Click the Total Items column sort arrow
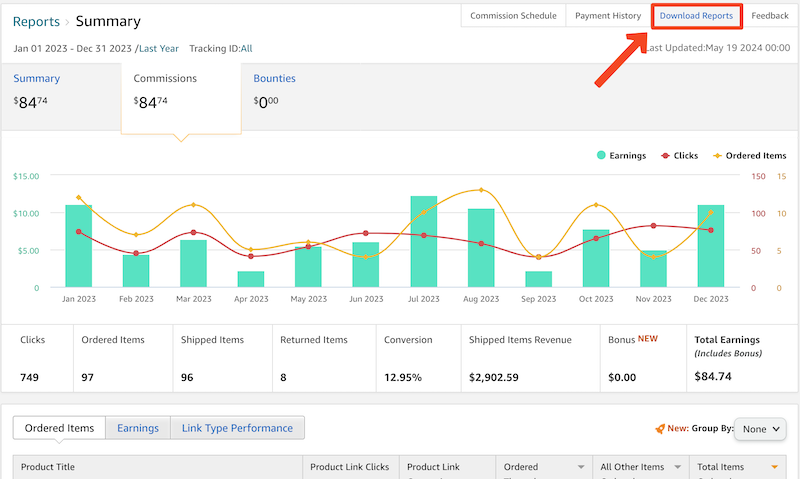800x479 pixels. 775,467
